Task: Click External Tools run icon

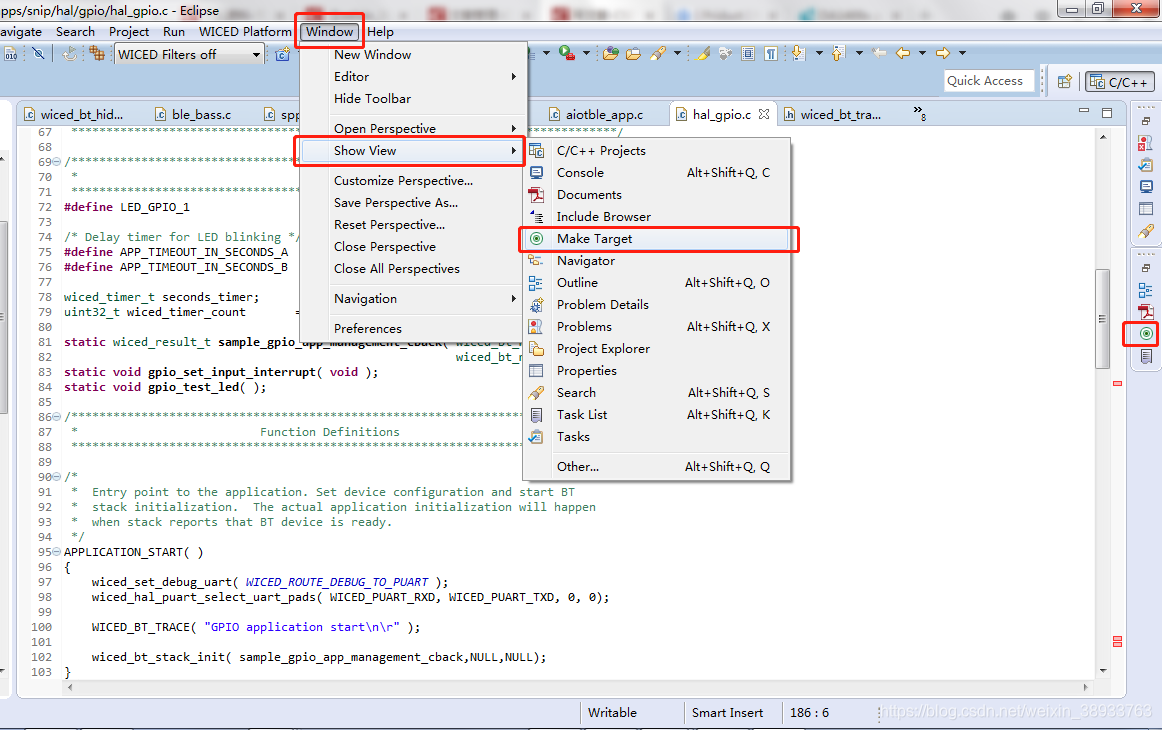Action: (567, 53)
